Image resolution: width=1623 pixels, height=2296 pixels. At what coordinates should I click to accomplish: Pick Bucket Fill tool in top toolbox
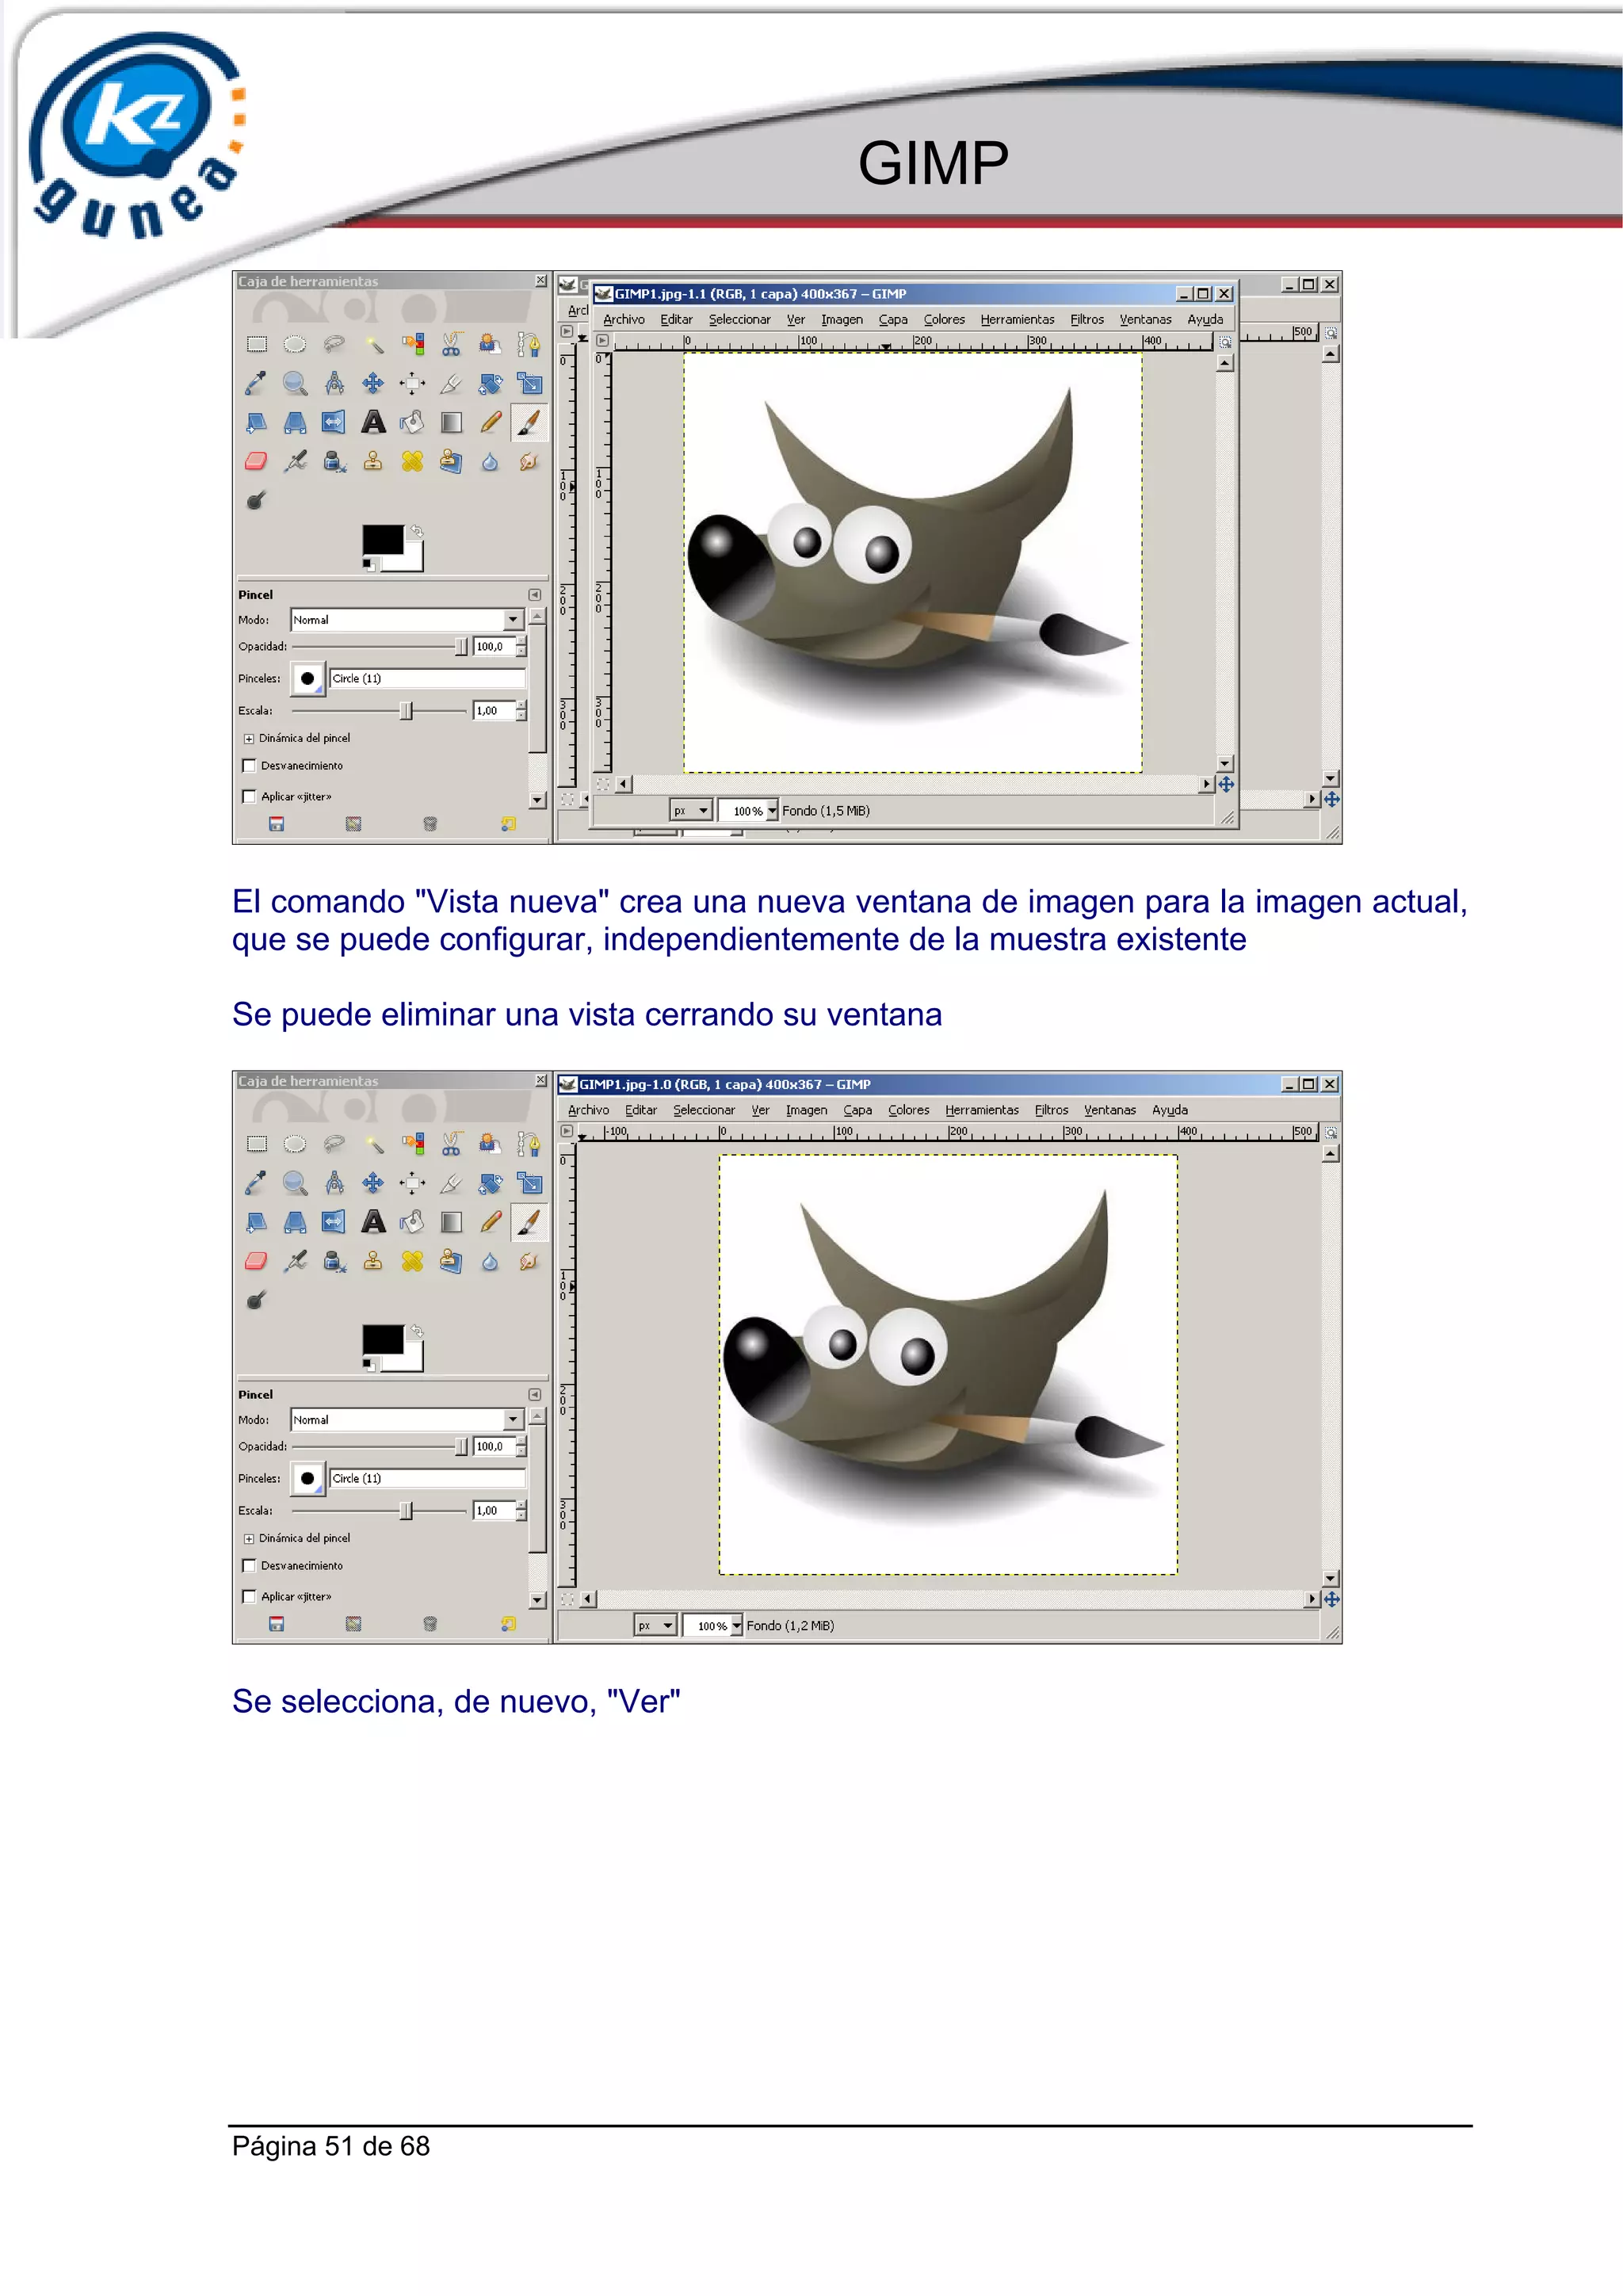tap(412, 422)
